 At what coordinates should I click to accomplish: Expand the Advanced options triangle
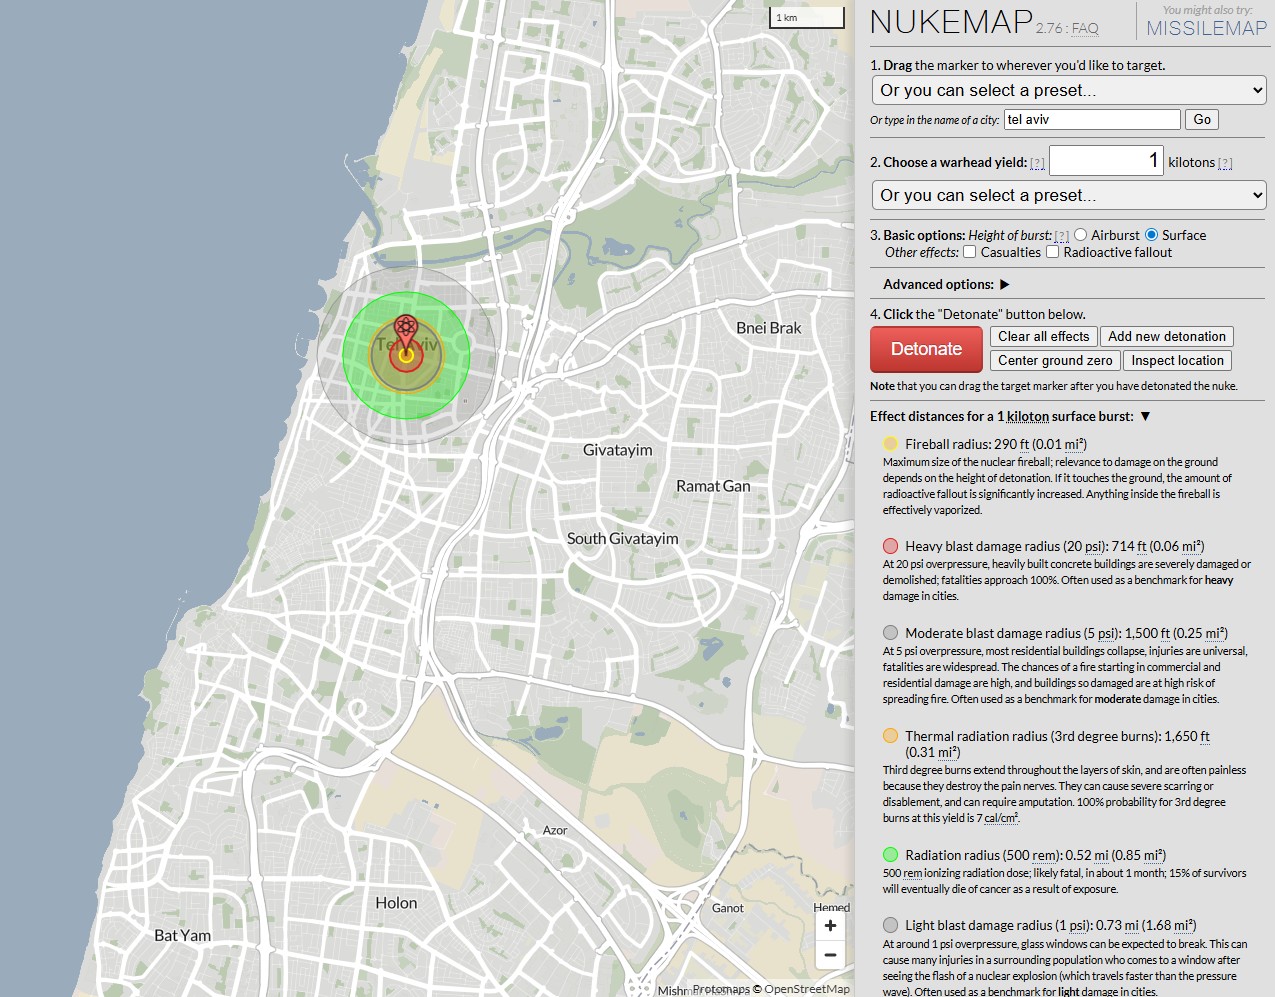pos(1005,284)
